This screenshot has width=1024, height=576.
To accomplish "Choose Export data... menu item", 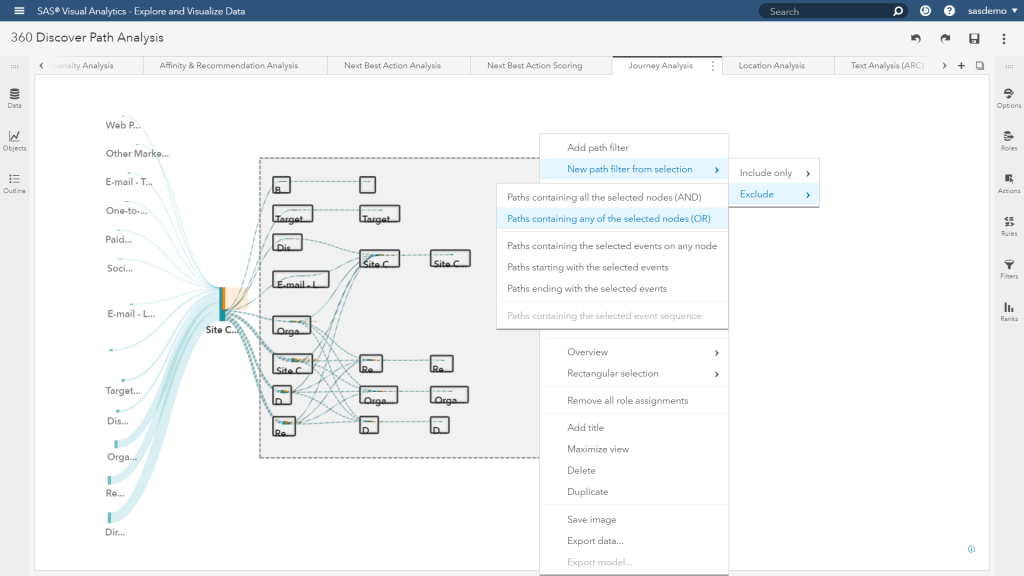I will 633,541.
